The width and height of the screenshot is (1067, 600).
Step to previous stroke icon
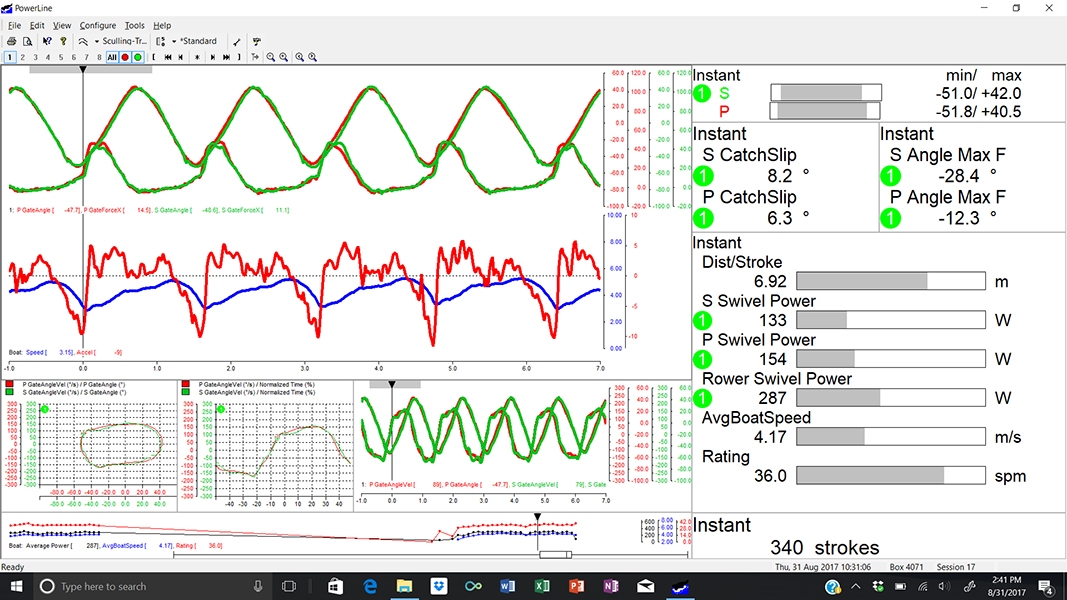click(180, 57)
